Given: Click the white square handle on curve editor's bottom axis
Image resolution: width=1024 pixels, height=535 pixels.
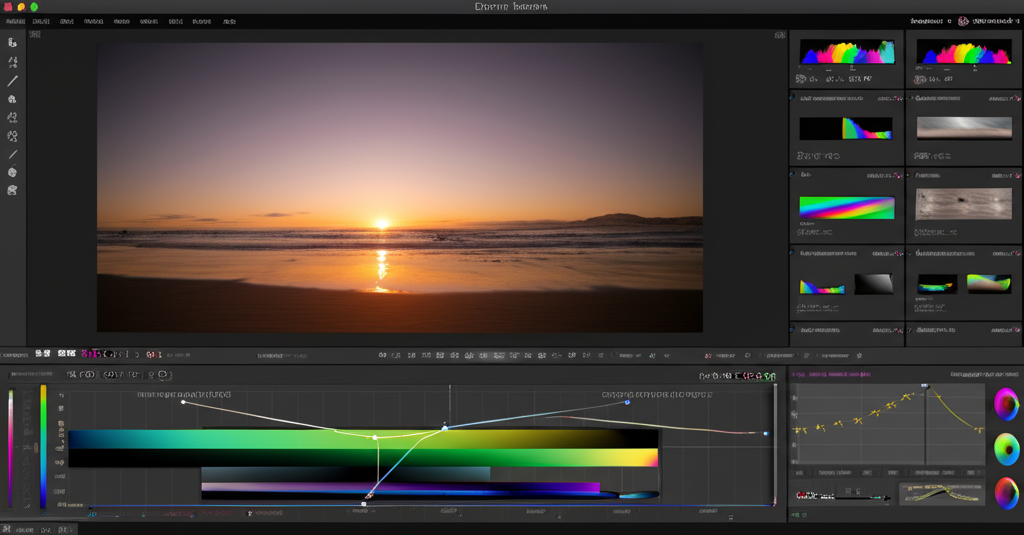Looking at the screenshot, I should point(364,504).
